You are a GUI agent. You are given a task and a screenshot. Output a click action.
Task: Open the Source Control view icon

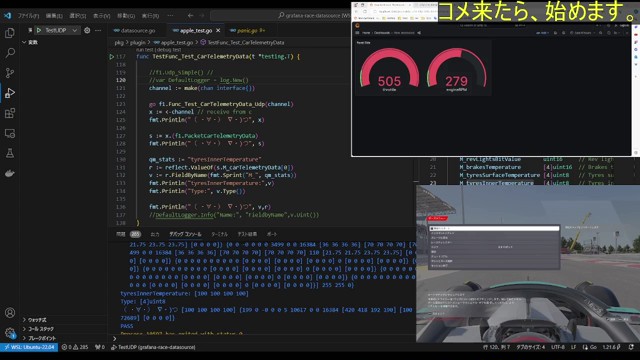coord(10,73)
